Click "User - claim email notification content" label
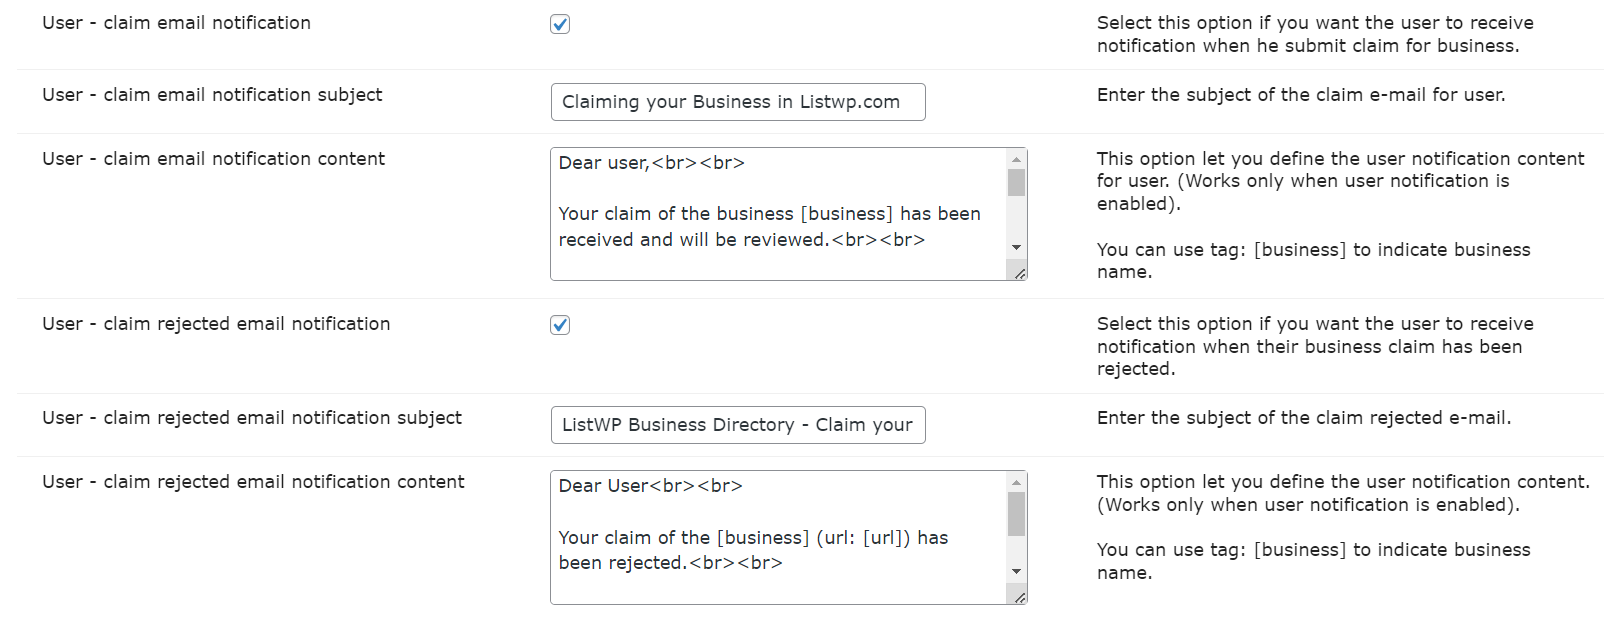1620x620 pixels. [x=213, y=159]
